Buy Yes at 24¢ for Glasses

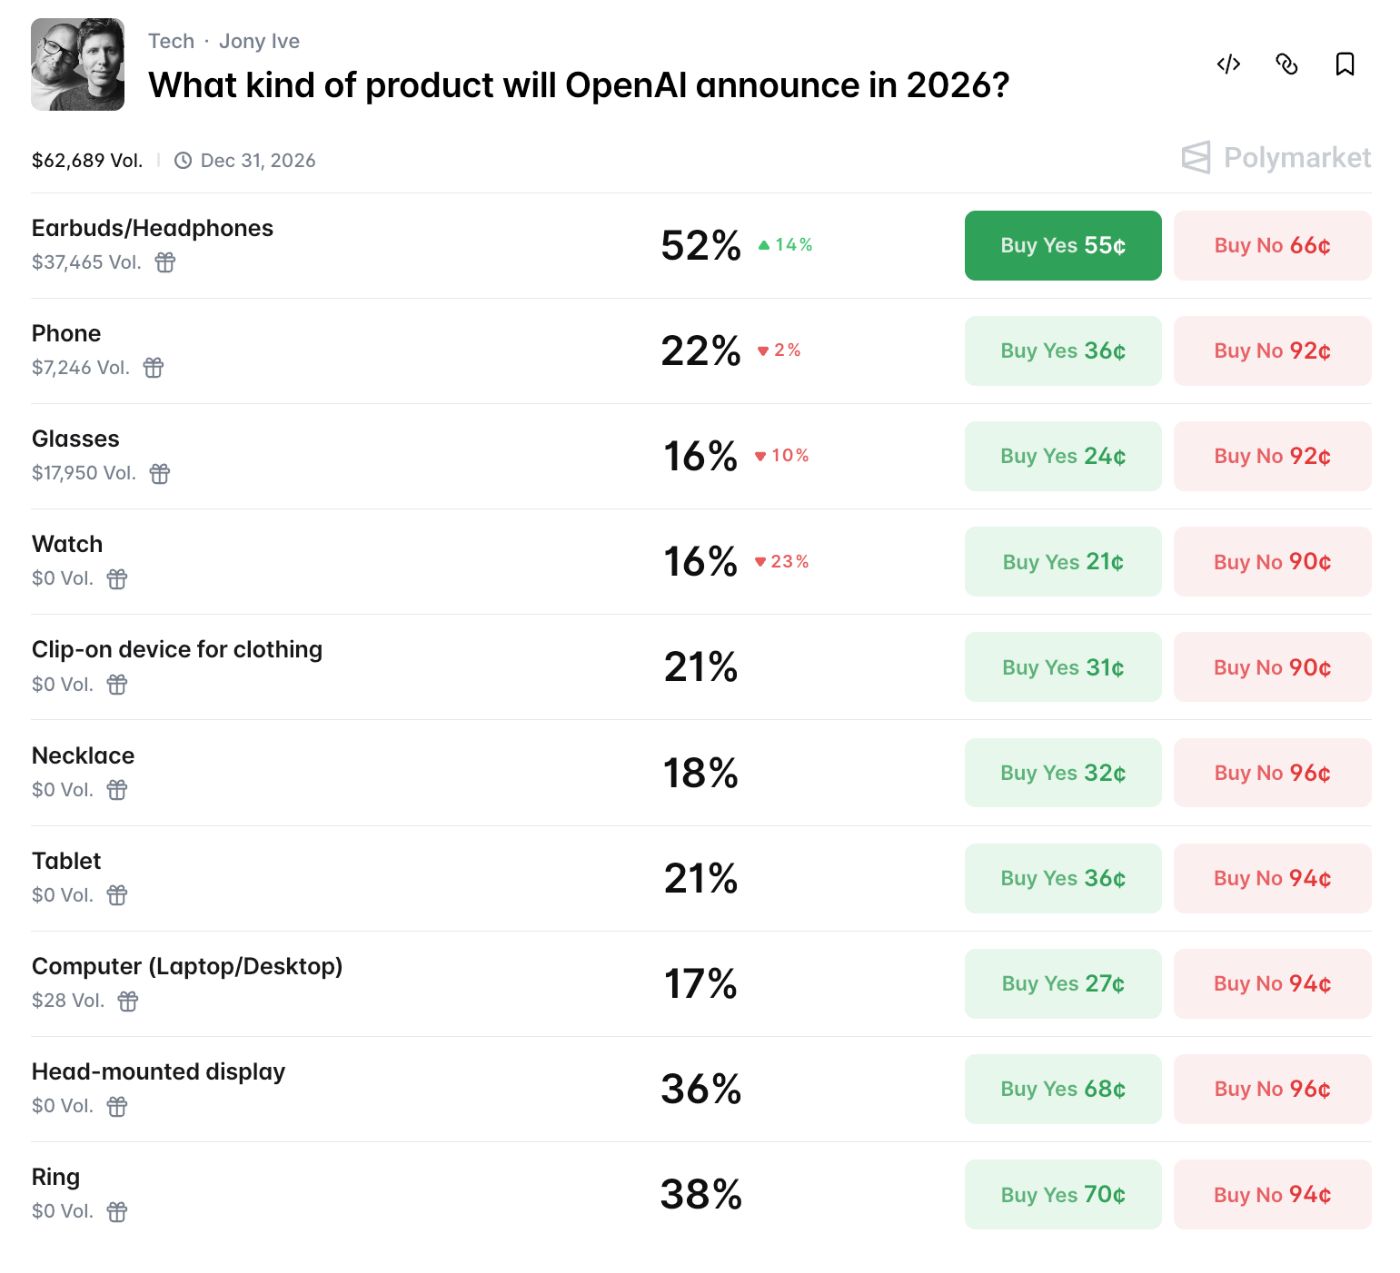click(1062, 456)
